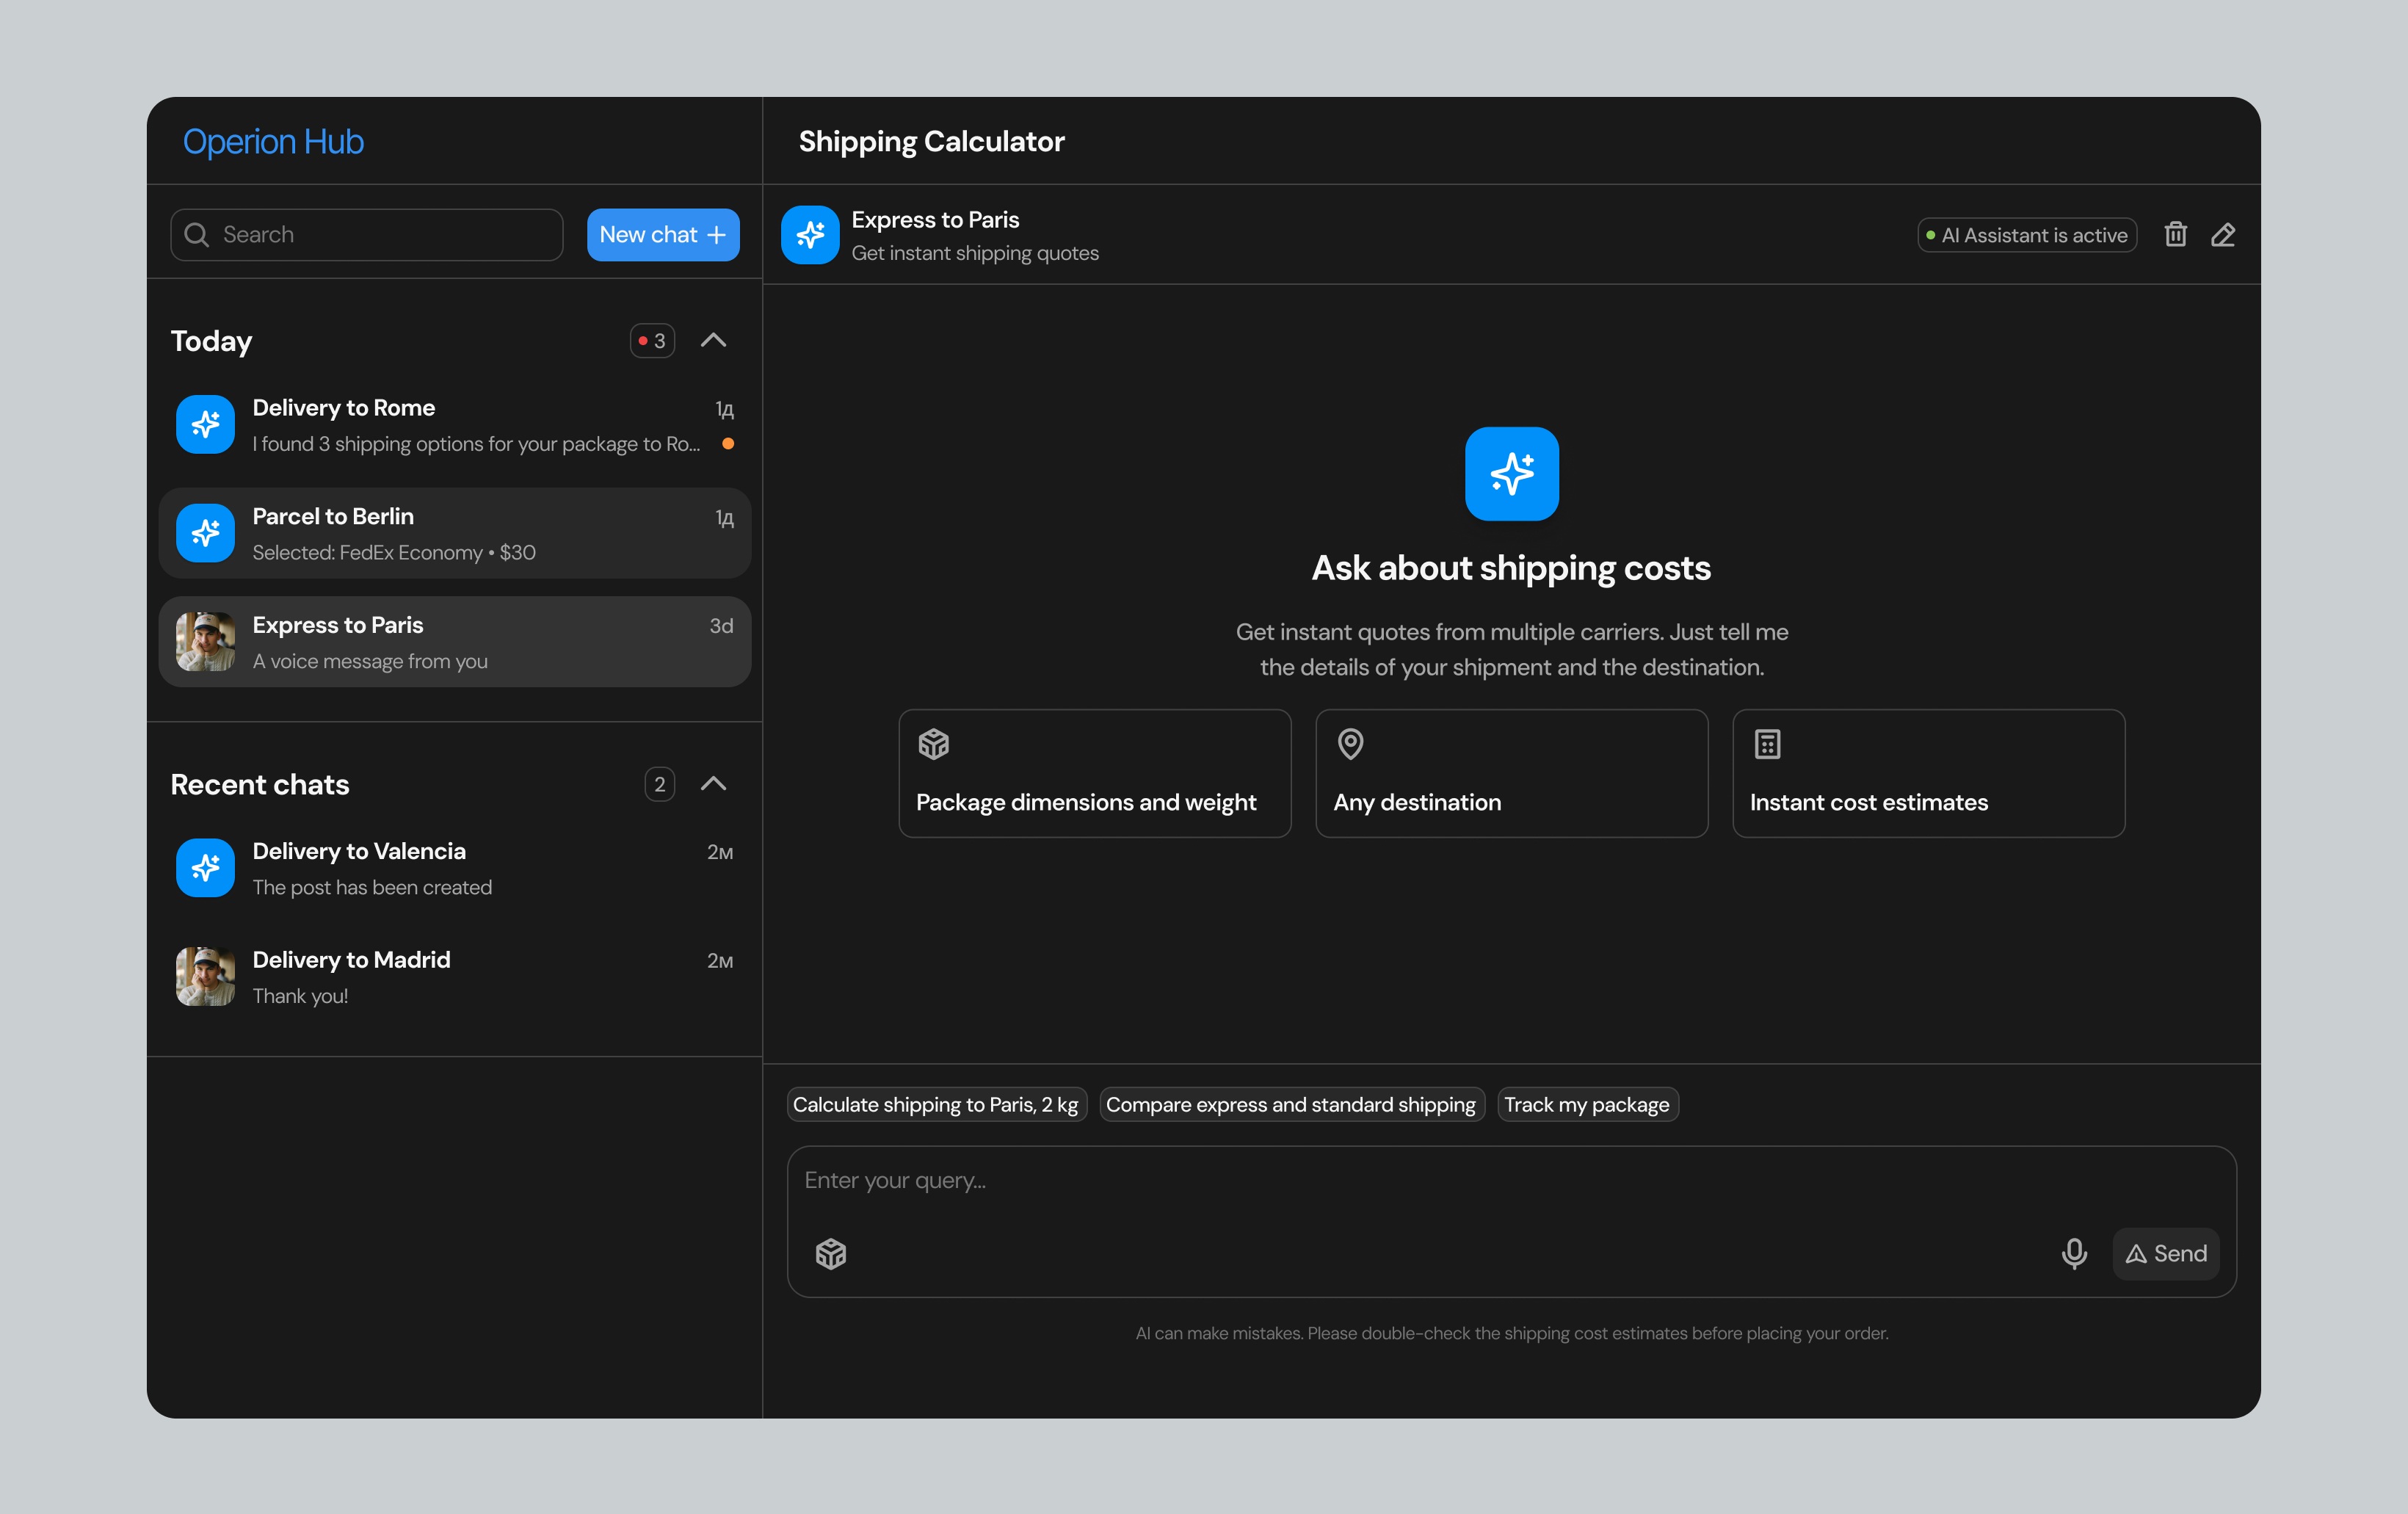Click the microphone icon in the query bar
The height and width of the screenshot is (1514, 2408).
coord(2074,1253)
